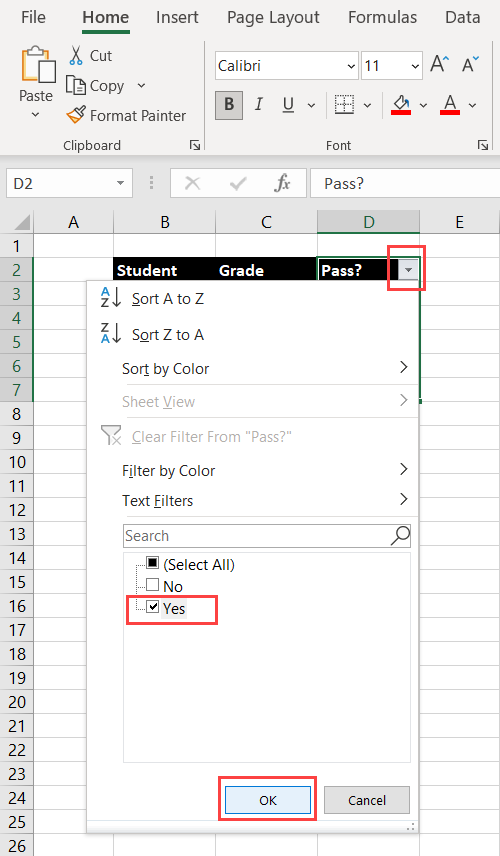Click the Cut scissors icon
500x856 pixels.
point(76,56)
